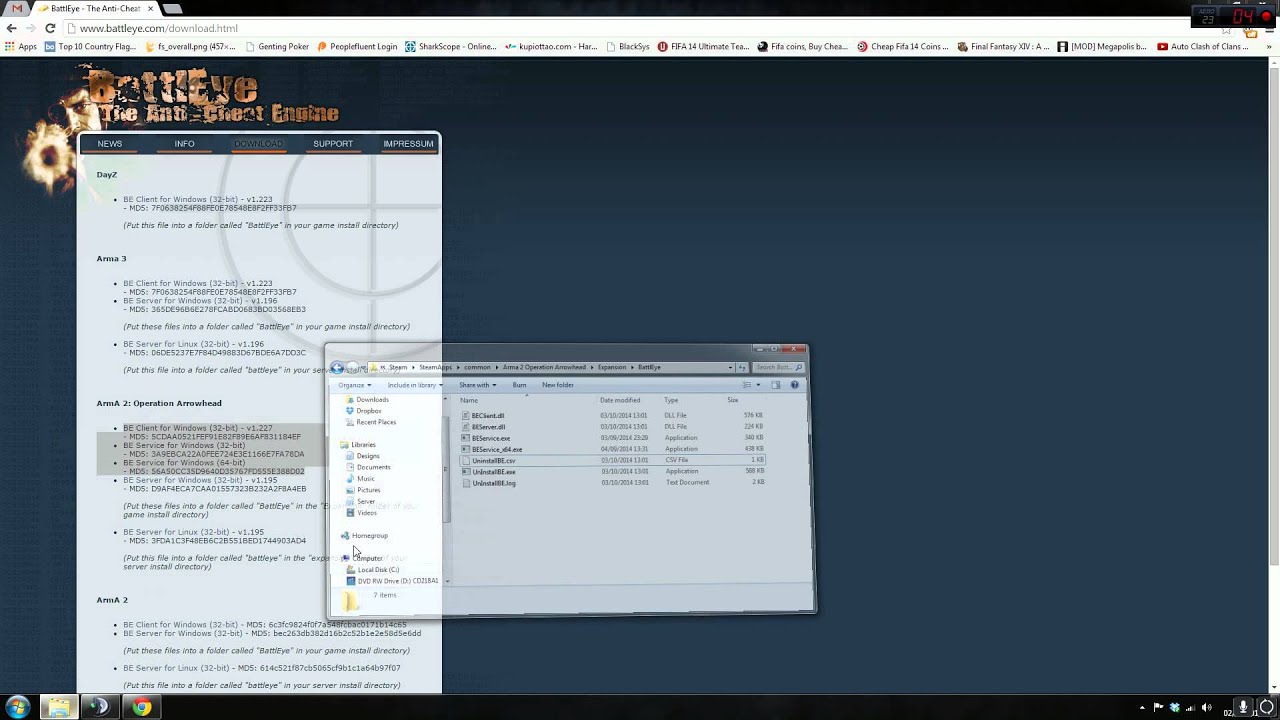This screenshot has width=1280, height=720.
Task: Open Top 10 Country Flag bookmark
Action: 90,46
